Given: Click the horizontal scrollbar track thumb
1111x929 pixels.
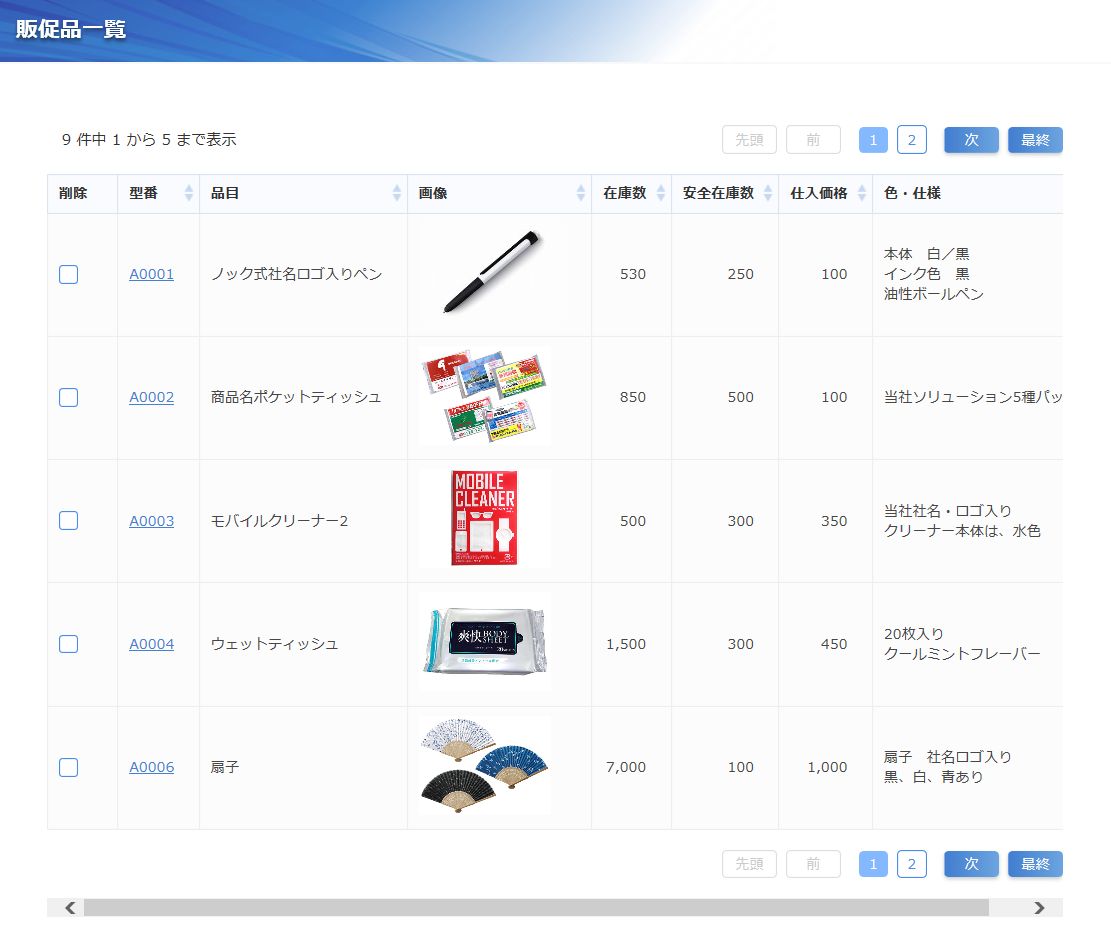Looking at the screenshot, I should 535,908.
